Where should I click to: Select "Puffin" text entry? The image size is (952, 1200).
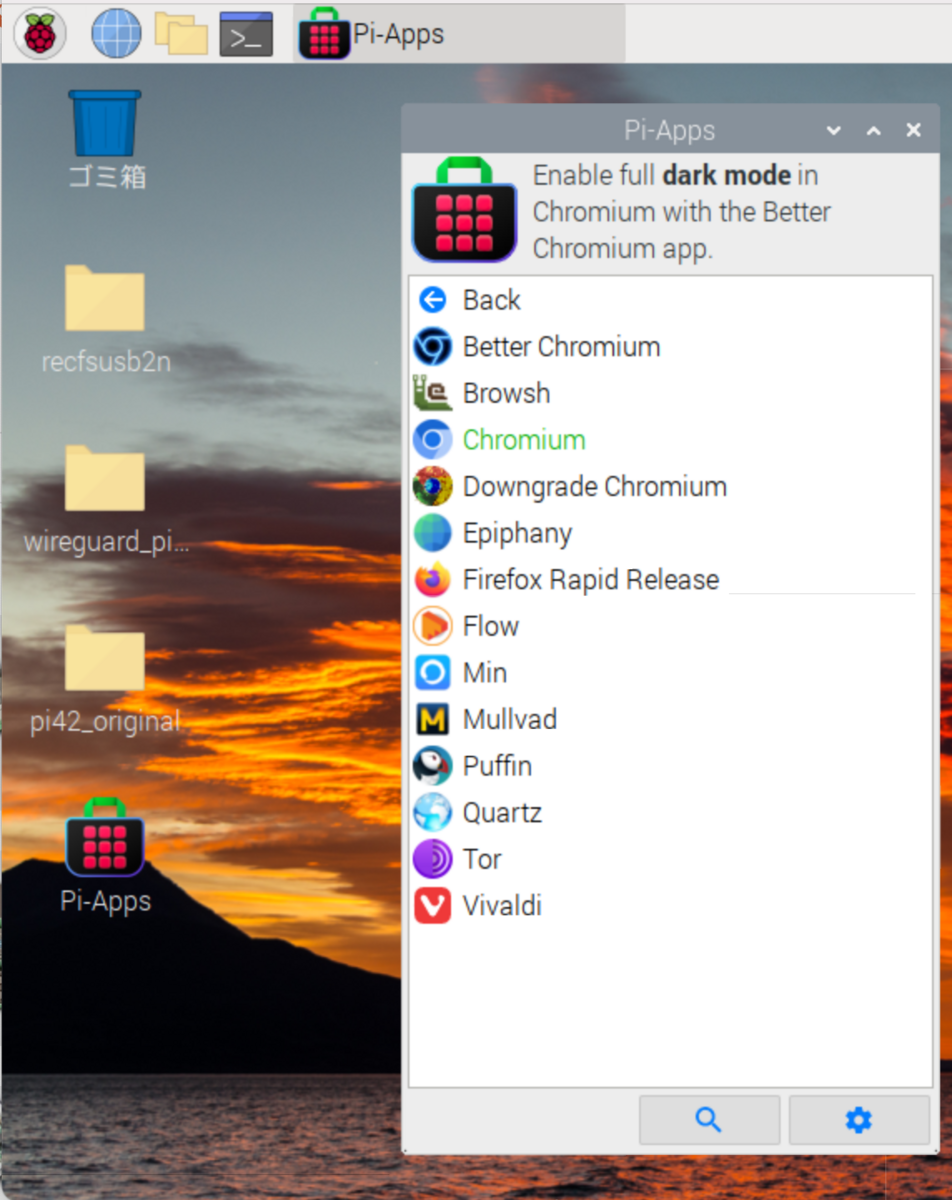[497, 766]
